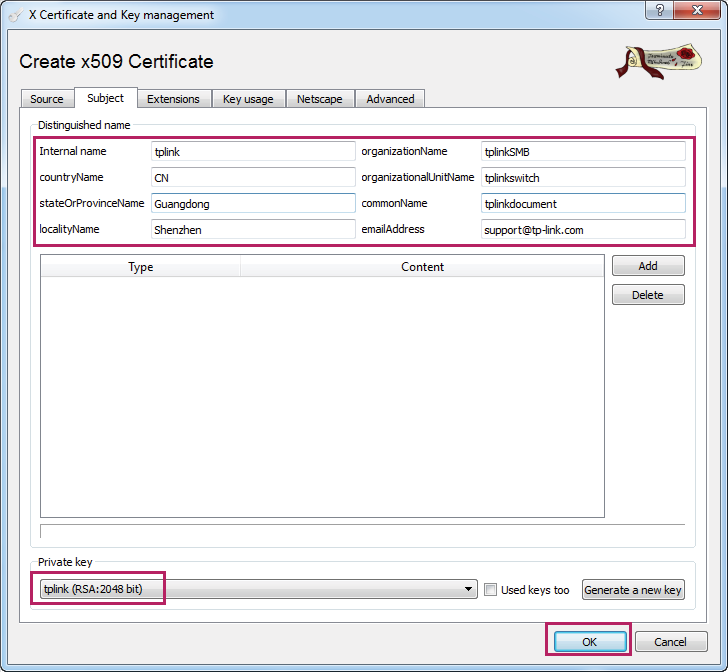Click the commonName field with tplinkdocument
Screen dimensions: 728x672
click(x=583, y=203)
